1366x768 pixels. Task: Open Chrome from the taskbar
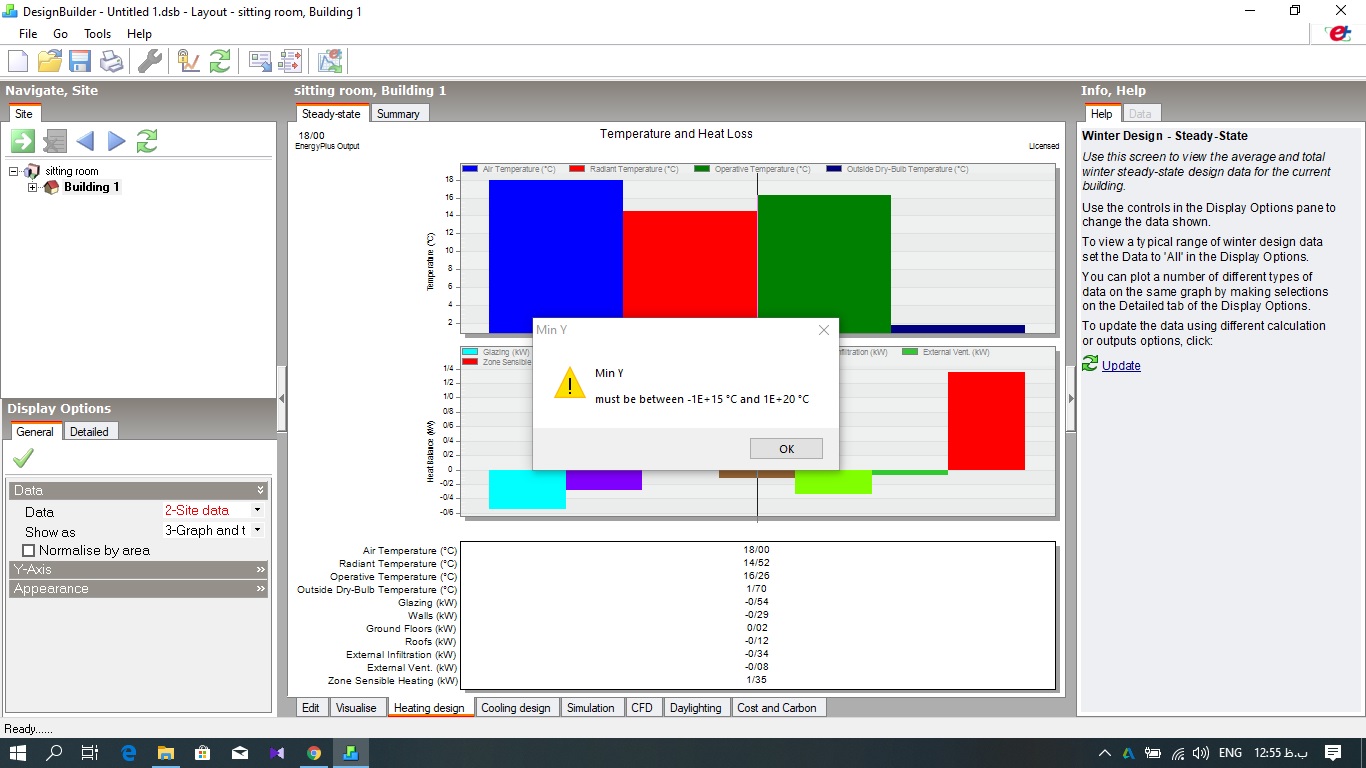314,753
